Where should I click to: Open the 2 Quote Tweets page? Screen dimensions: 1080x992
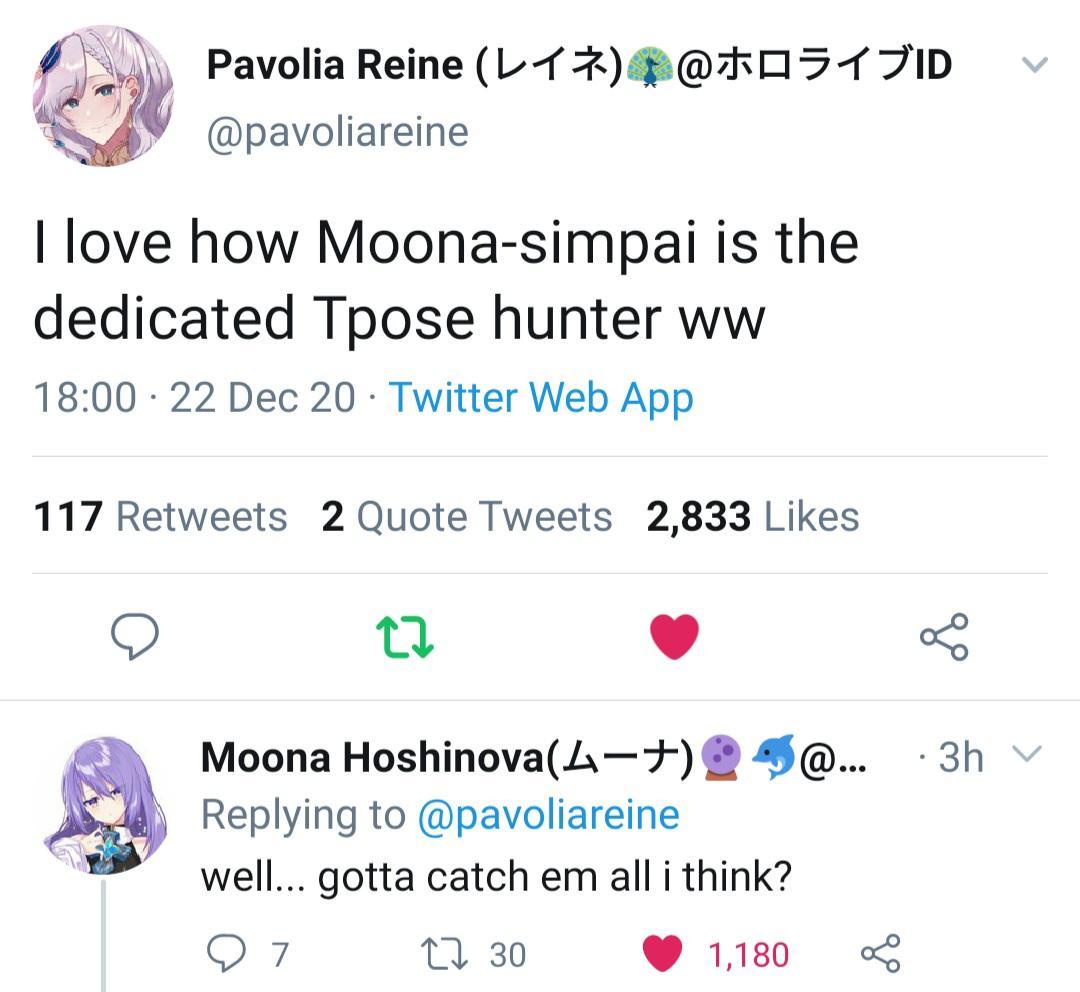(x=466, y=517)
